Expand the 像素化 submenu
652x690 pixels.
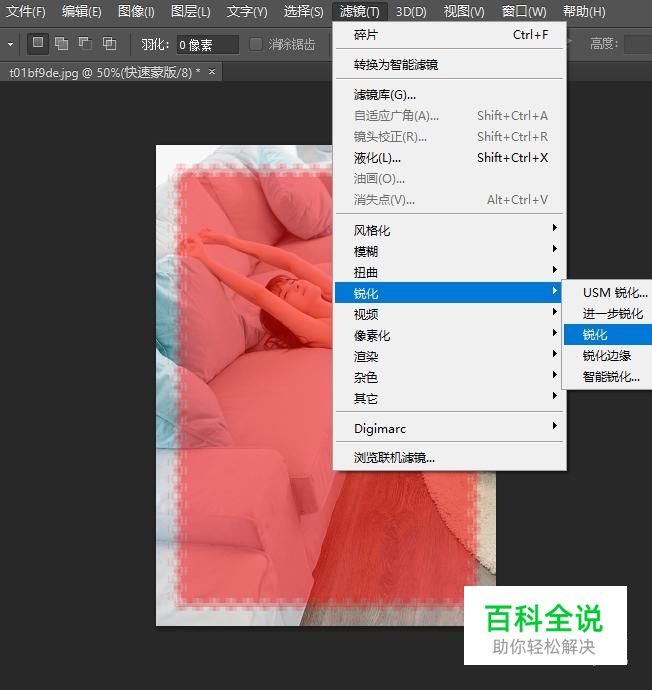click(449, 335)
